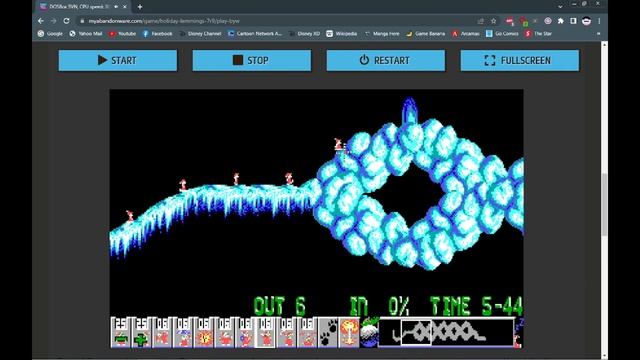Select the Builder skill
The width and height of the screenshot is (640, 360).
tap(245, 332)
